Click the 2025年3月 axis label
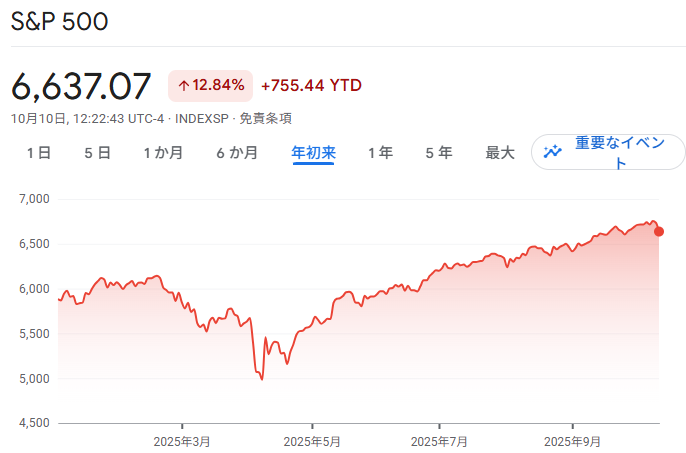Image resolution: width=686 pixels, height=453 pixels. [x=182, y=441]
